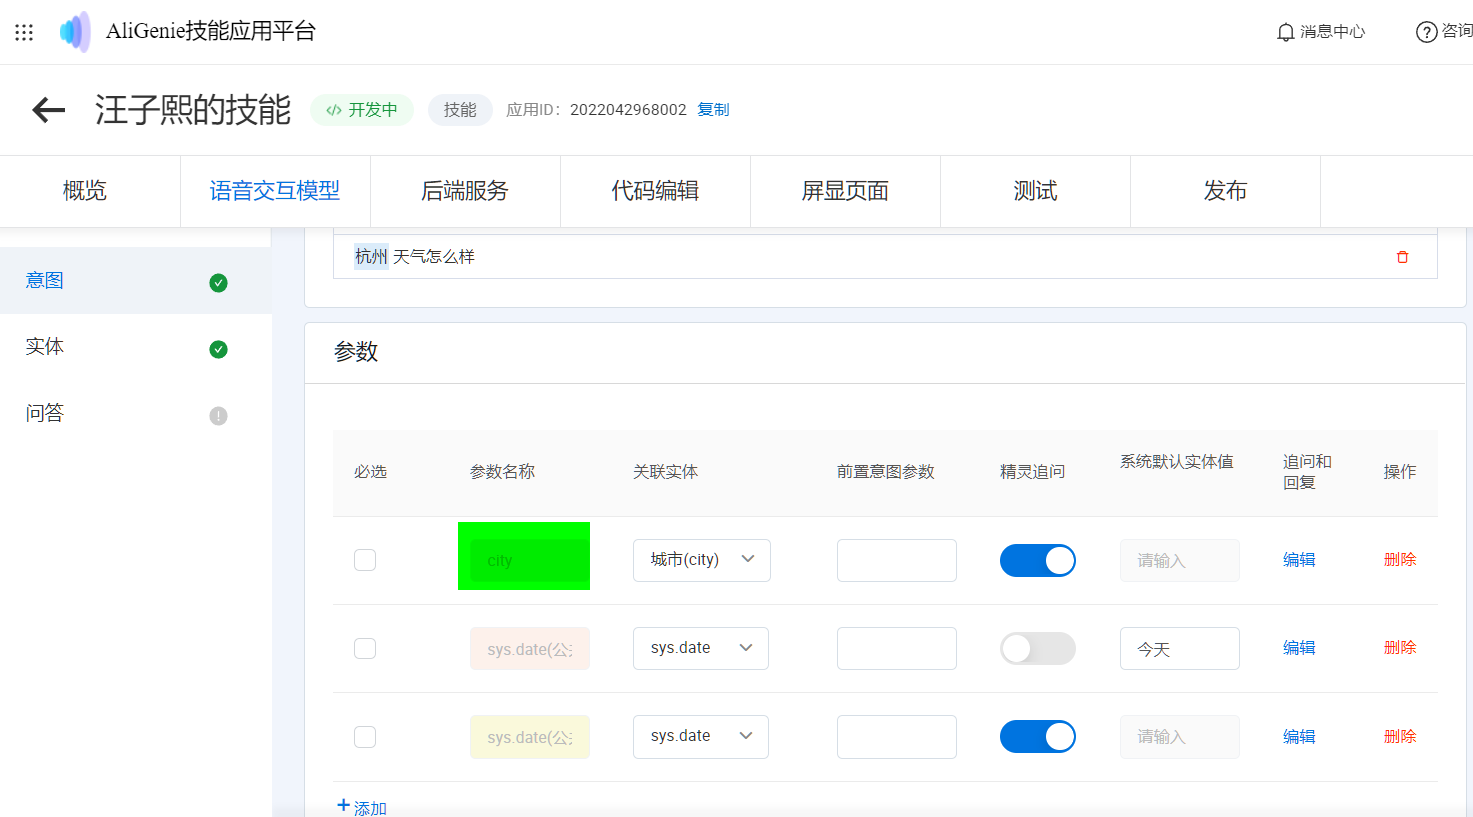Open the message center bell icon
Screen dimensions: 1473x817
1286,32
